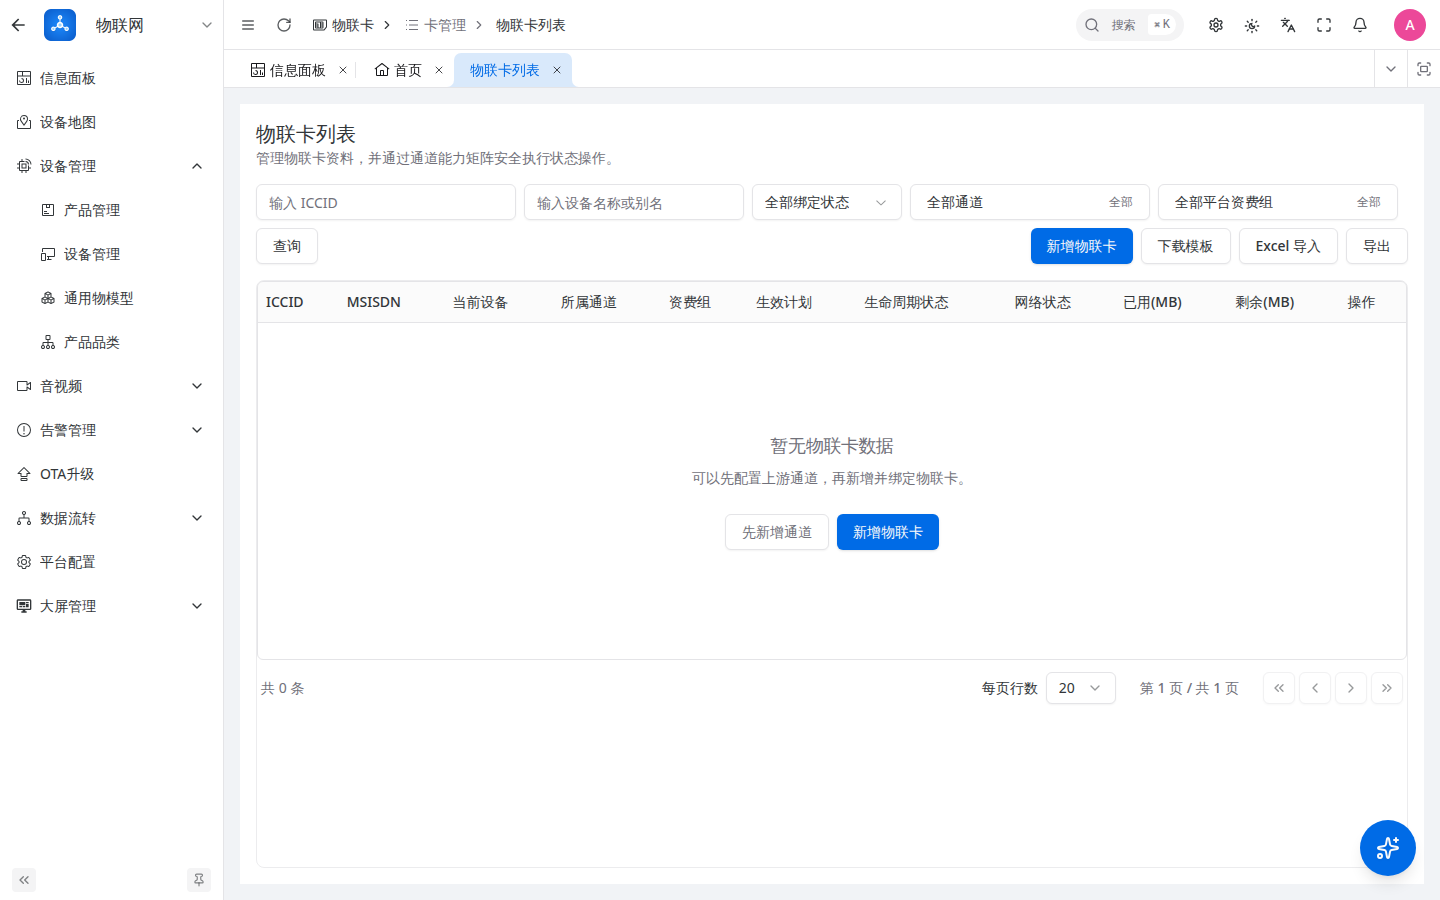Click the toolbar 新增物联卡 button
Screen dimensions: 1440x900
1082,246
